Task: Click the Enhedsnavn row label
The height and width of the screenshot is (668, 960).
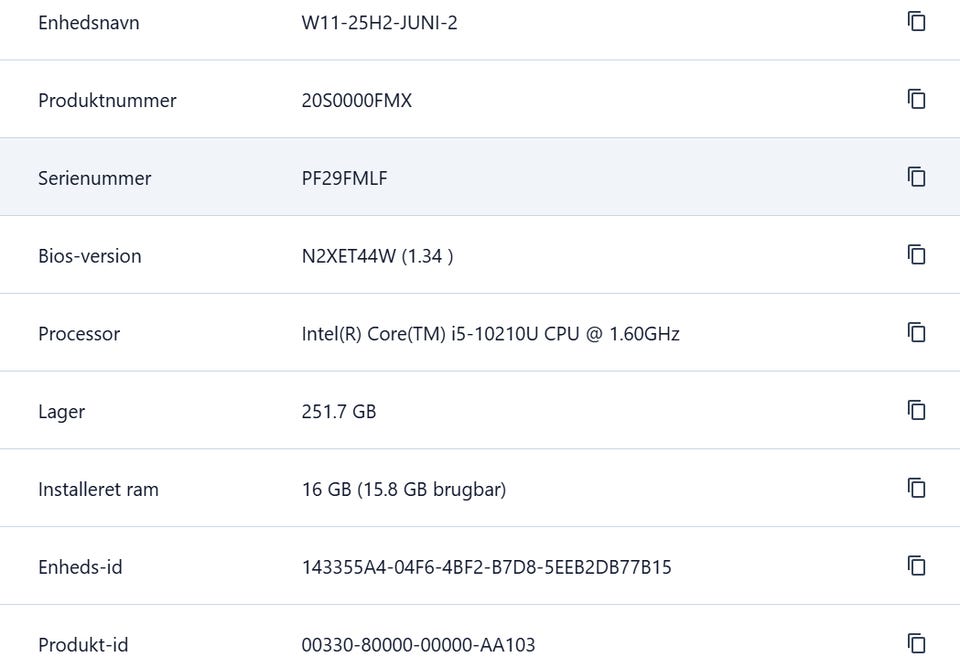Action: click(x=89, y=23)
